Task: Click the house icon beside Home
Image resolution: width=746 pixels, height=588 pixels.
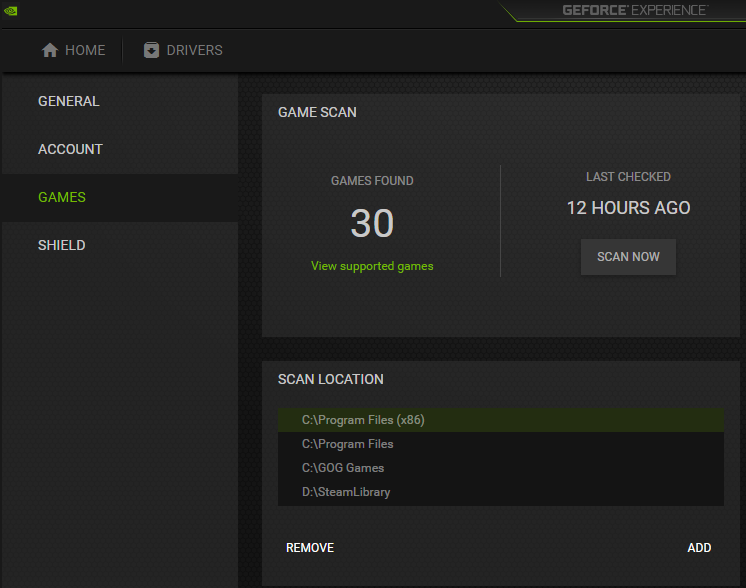Action: pos(49,50)
